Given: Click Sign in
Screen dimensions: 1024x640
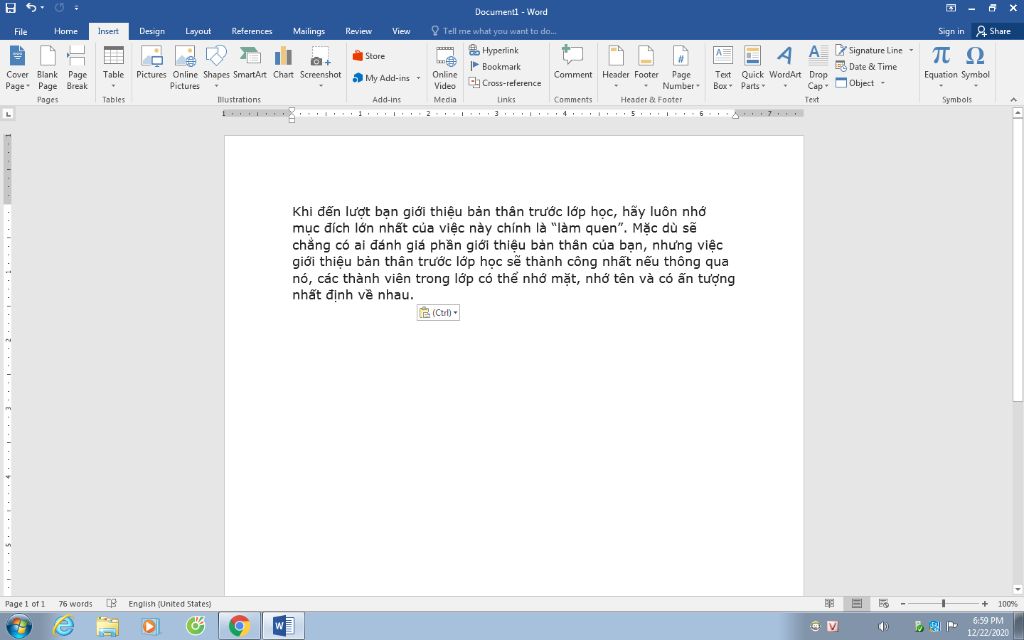Looking at the screenshot, I should [x=950, y=31].
